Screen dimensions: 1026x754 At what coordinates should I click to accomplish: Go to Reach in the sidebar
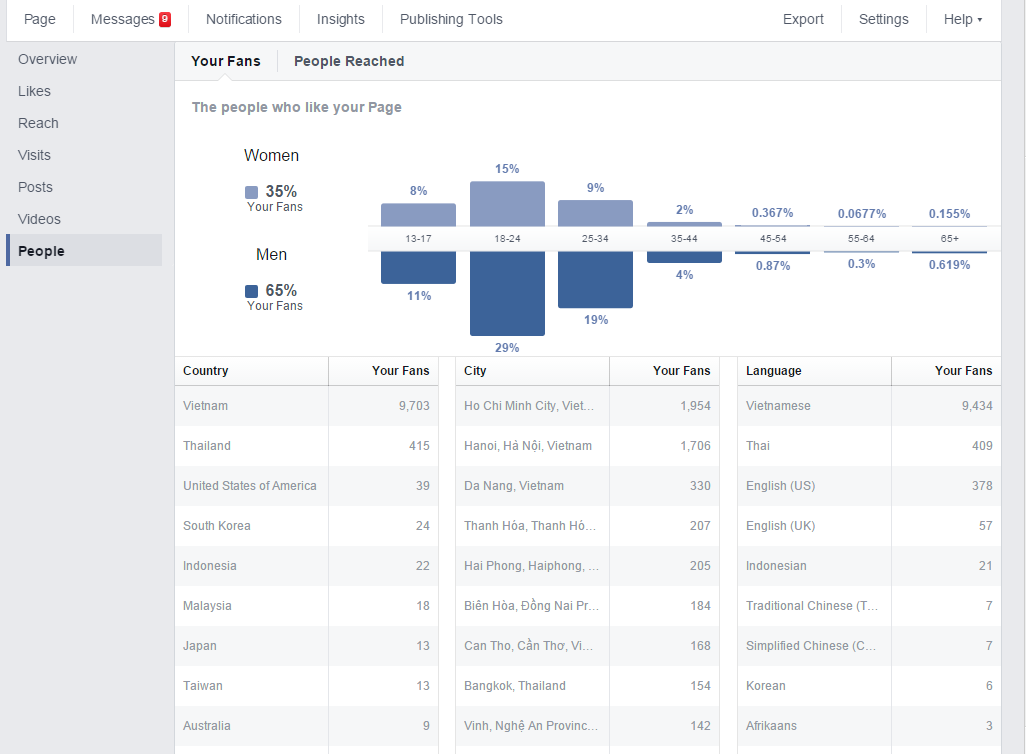pyautogui.click(x=38, y=123)
